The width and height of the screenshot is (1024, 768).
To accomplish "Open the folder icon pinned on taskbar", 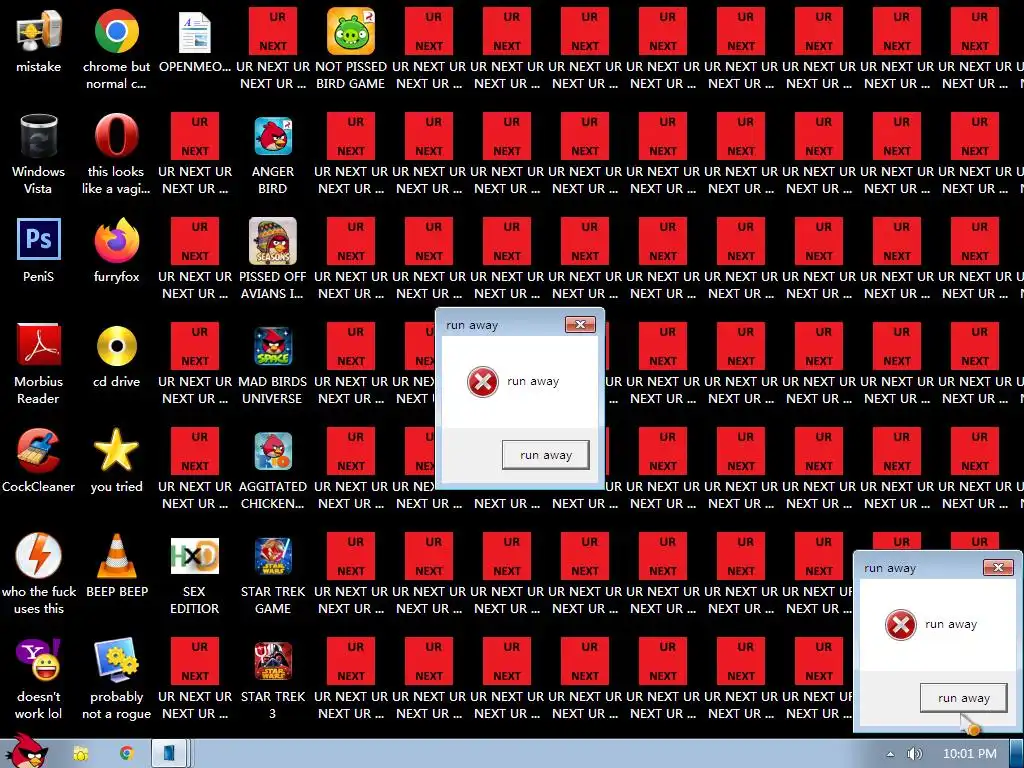I will 80,754.
